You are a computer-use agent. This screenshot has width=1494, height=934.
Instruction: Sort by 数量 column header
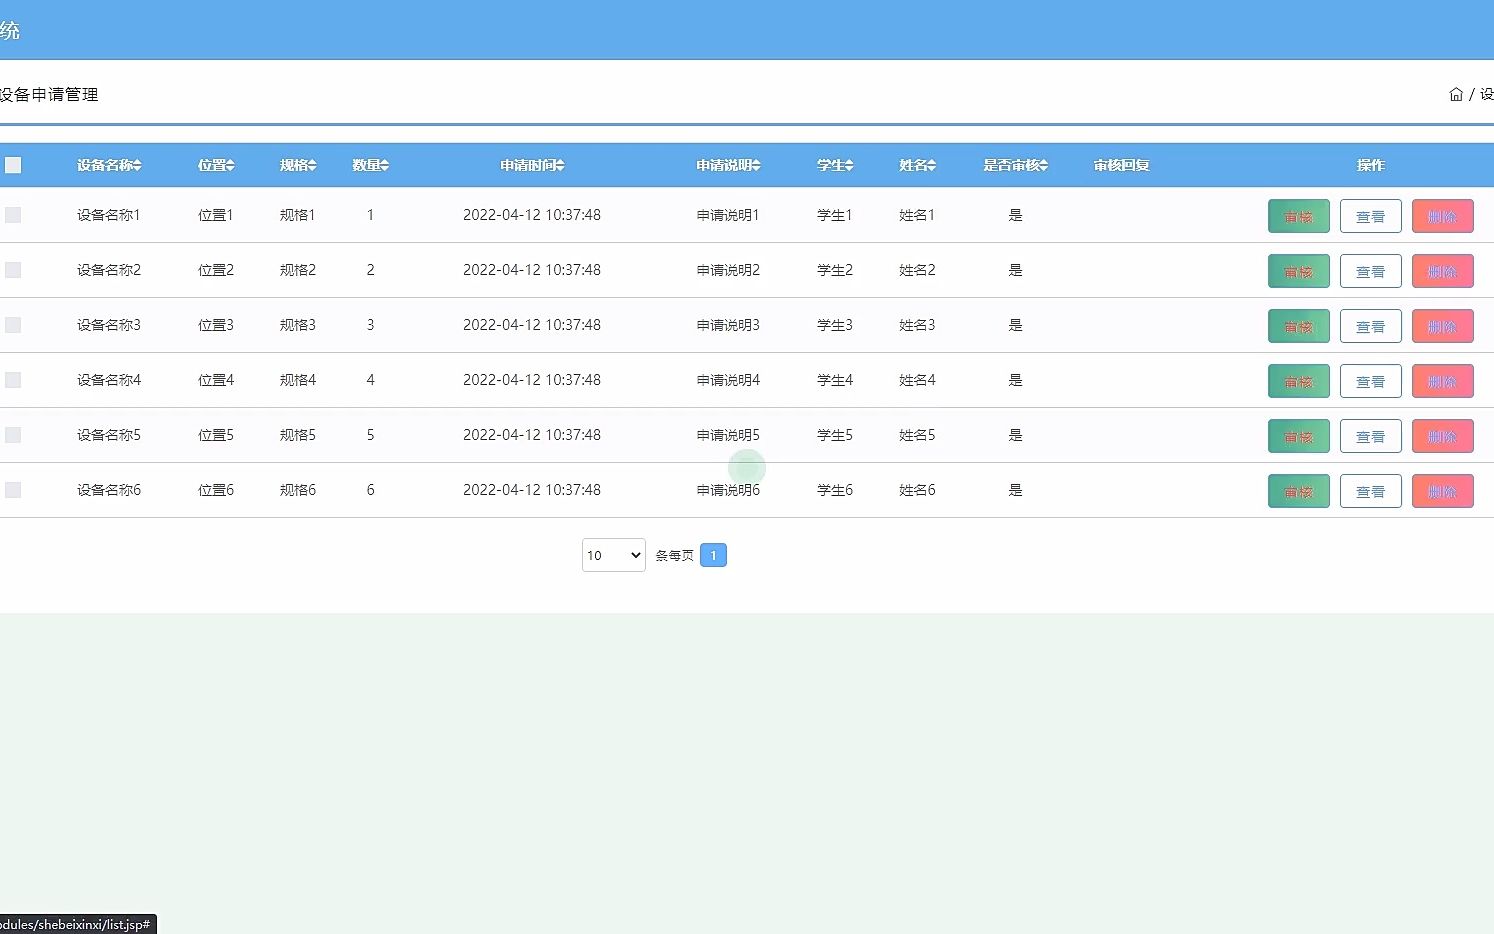pos(370,165)
